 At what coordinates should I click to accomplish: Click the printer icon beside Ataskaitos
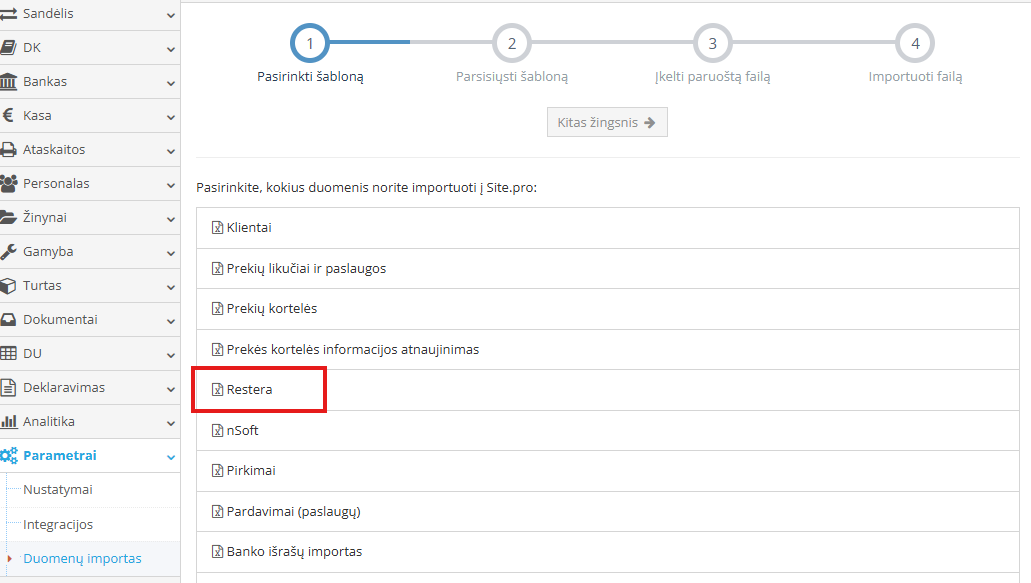pyautogui.click(x=9, y=150)
